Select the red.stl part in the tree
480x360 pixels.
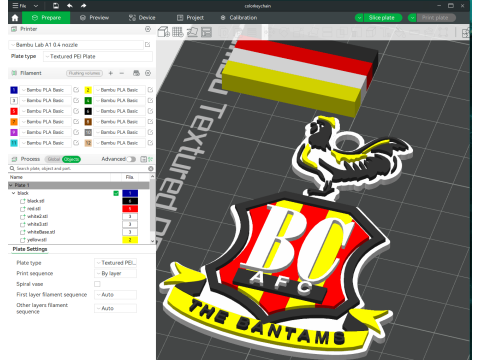tap(34, 209)
